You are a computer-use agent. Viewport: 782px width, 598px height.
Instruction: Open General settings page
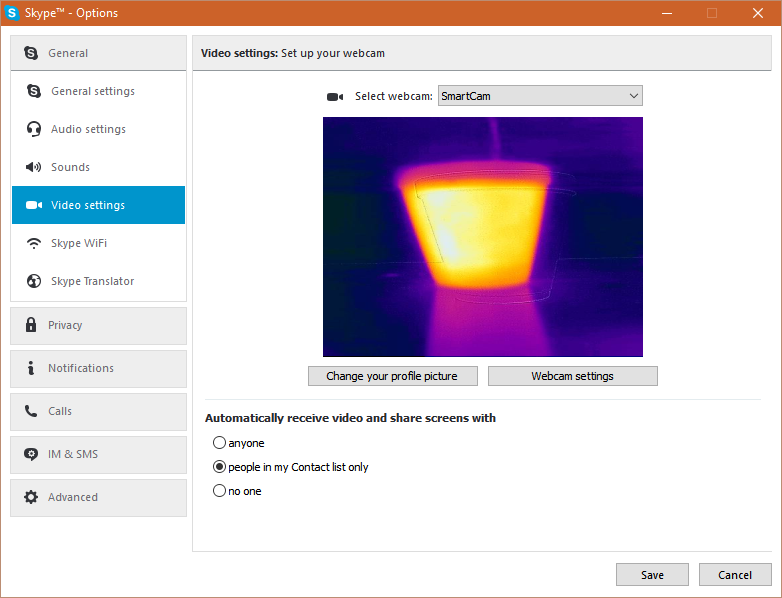coord(98,91)
